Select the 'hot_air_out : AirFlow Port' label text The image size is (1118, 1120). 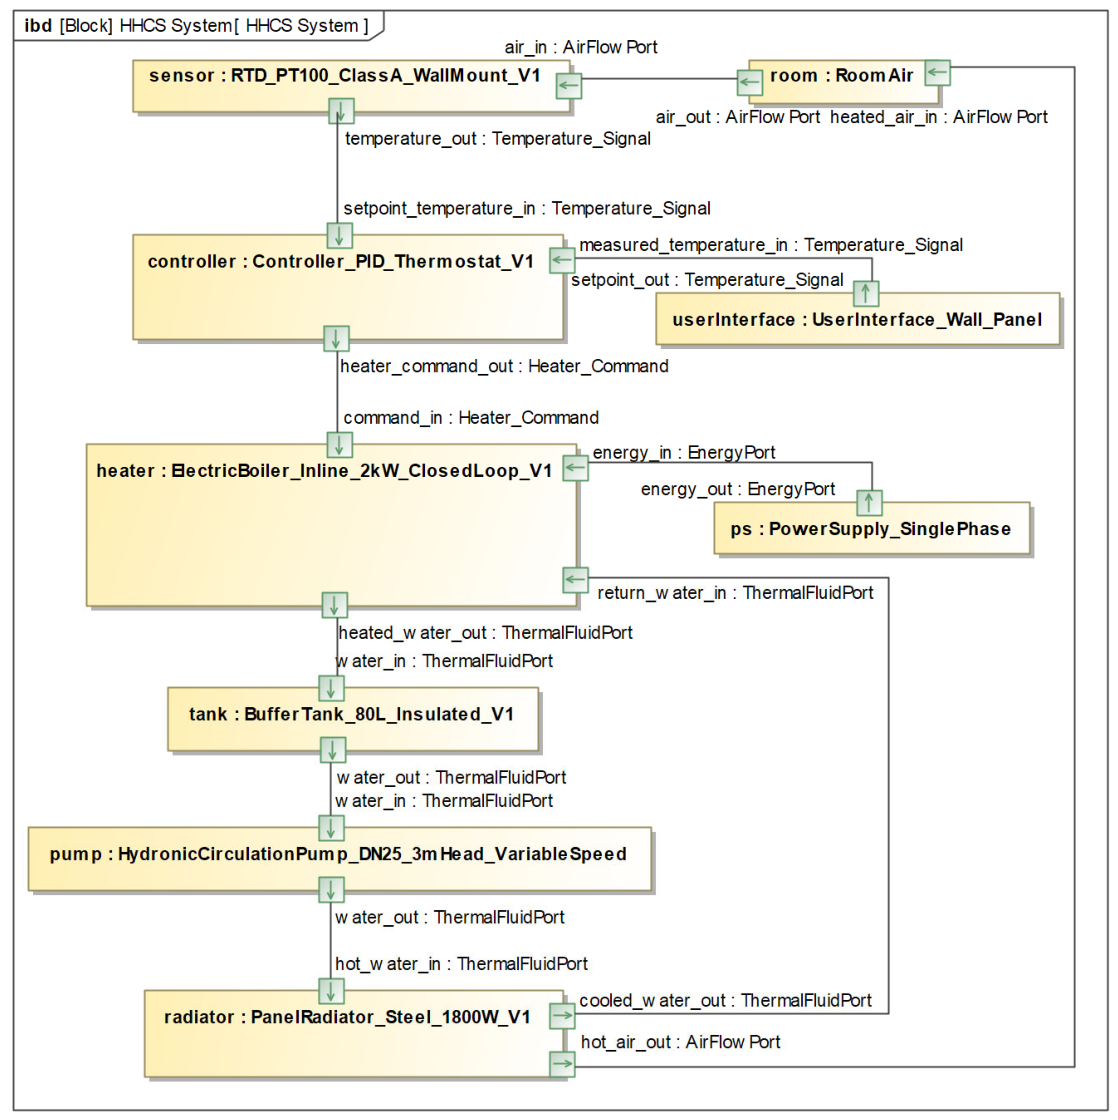pos(681,1042)
